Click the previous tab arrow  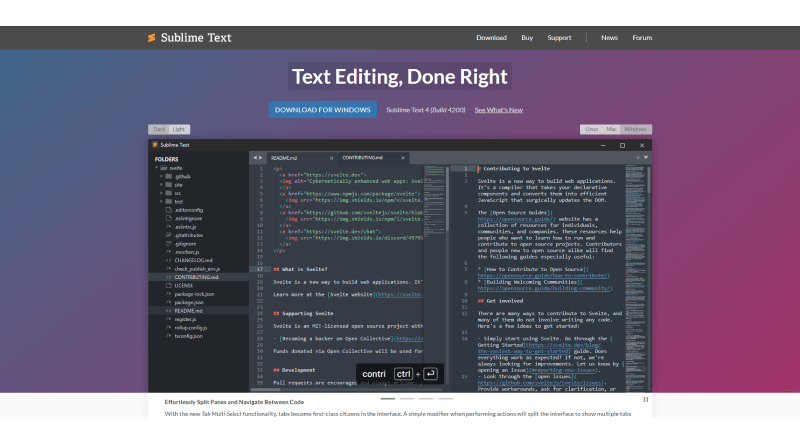point(255,158)
